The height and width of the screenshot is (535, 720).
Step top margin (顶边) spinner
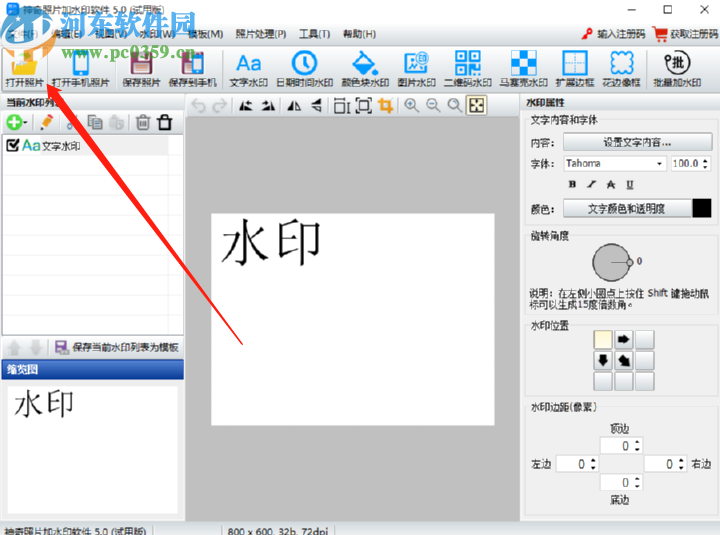[x=637, y=445]
